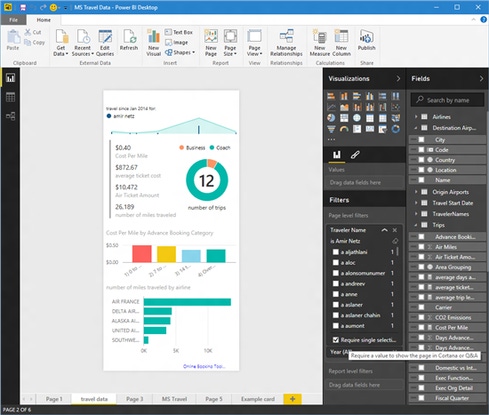
Task: Check the 'a aloc' filter box
Action: coord(336,263)
